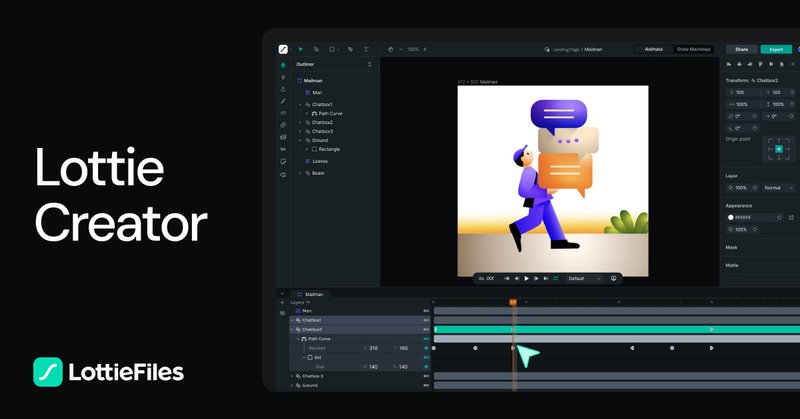Pick the direct selection tool in top toolbar
Screen dimensions: 800x419
[316, 50]
